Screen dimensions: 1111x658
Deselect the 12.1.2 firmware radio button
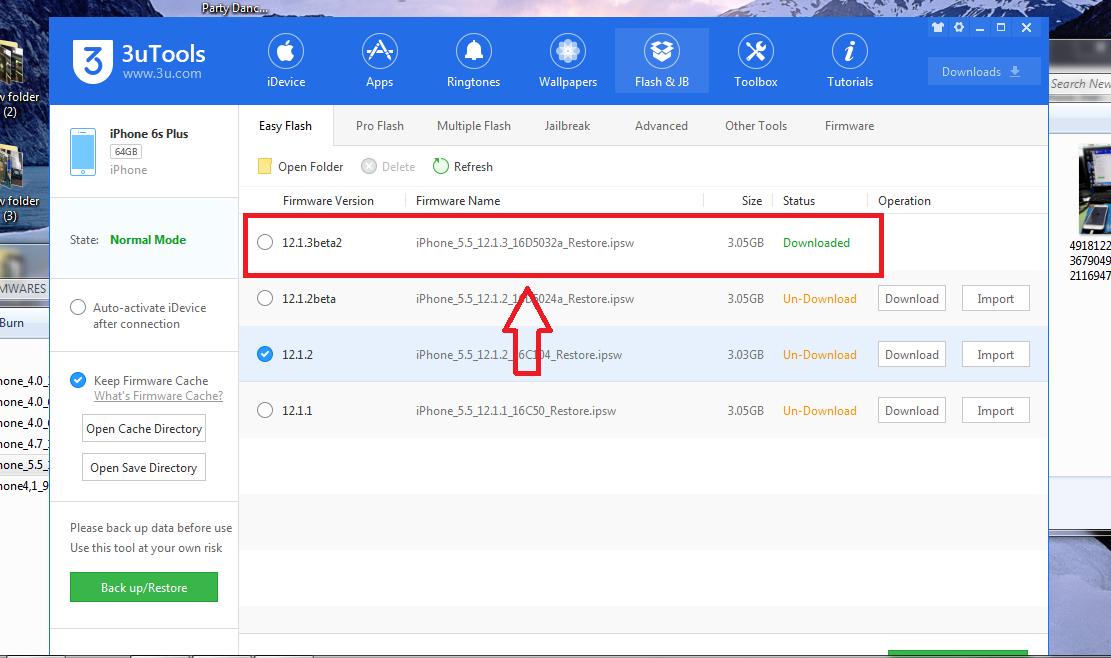click(265, 354)
